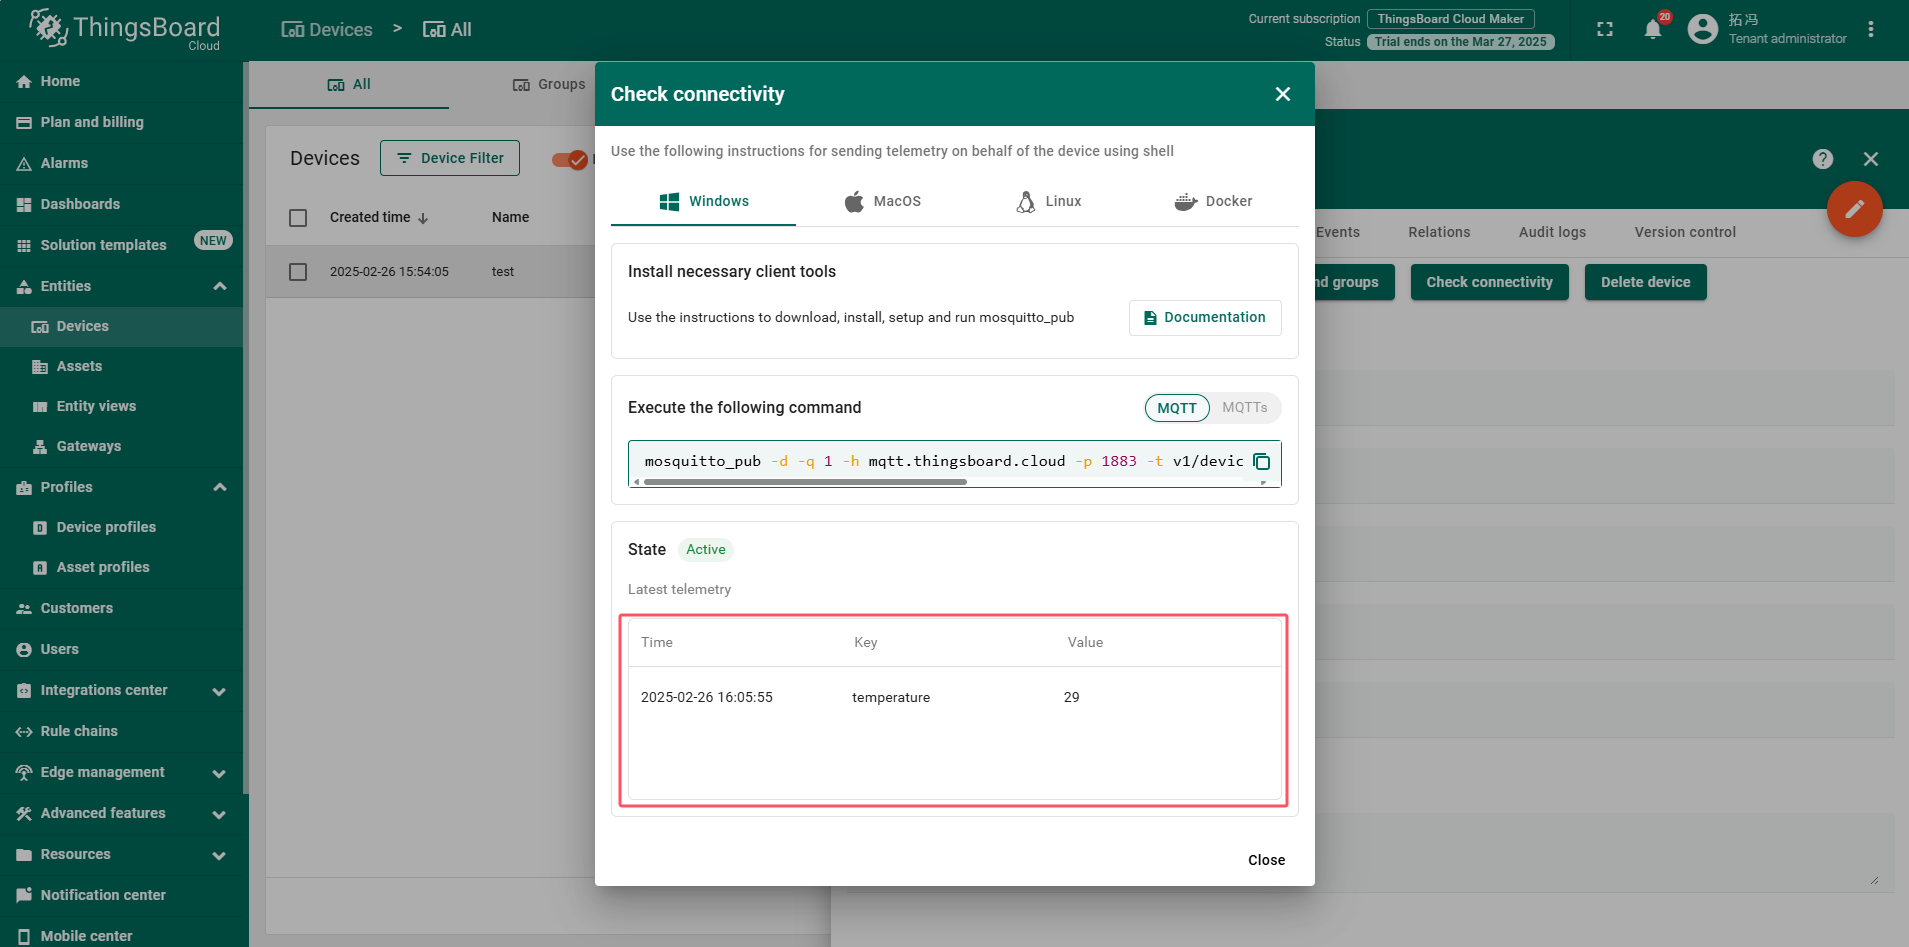Tick the select-all devices checkbox
Screen dimensions: 1909x947
coord(298,218)
